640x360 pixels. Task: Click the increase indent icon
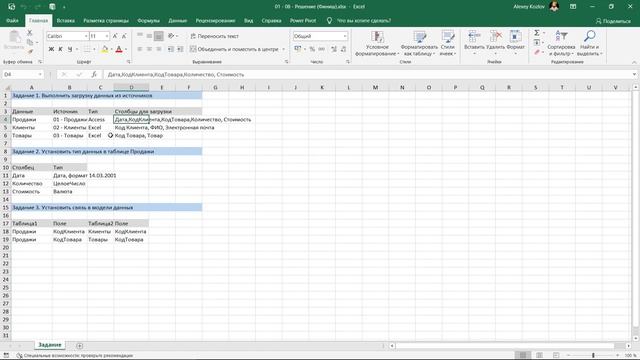180,49
